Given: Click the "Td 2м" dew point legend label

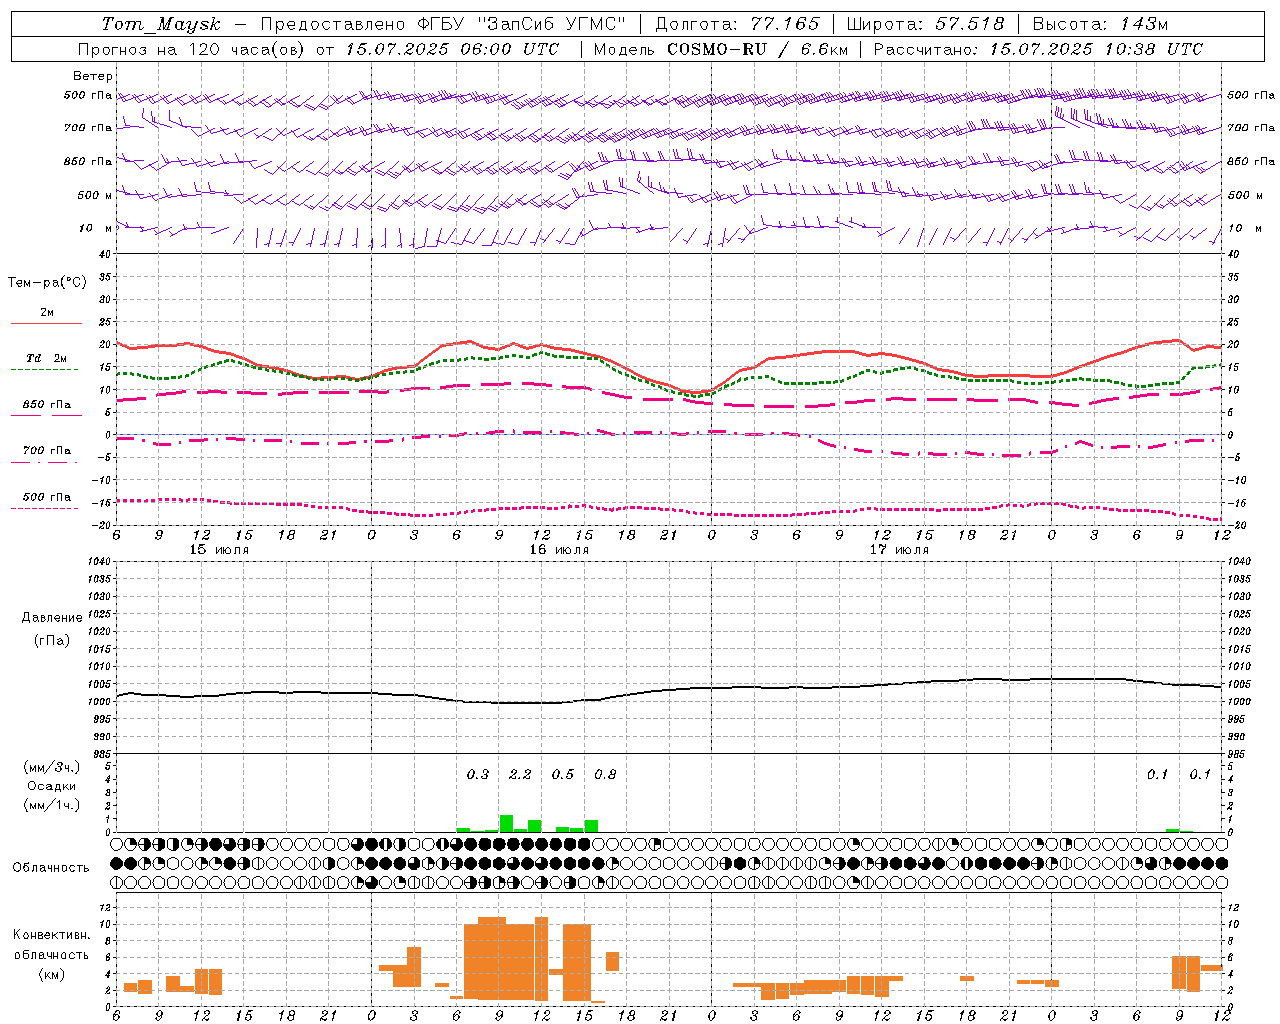Looking at the screenshot, I should coord(47,358).
